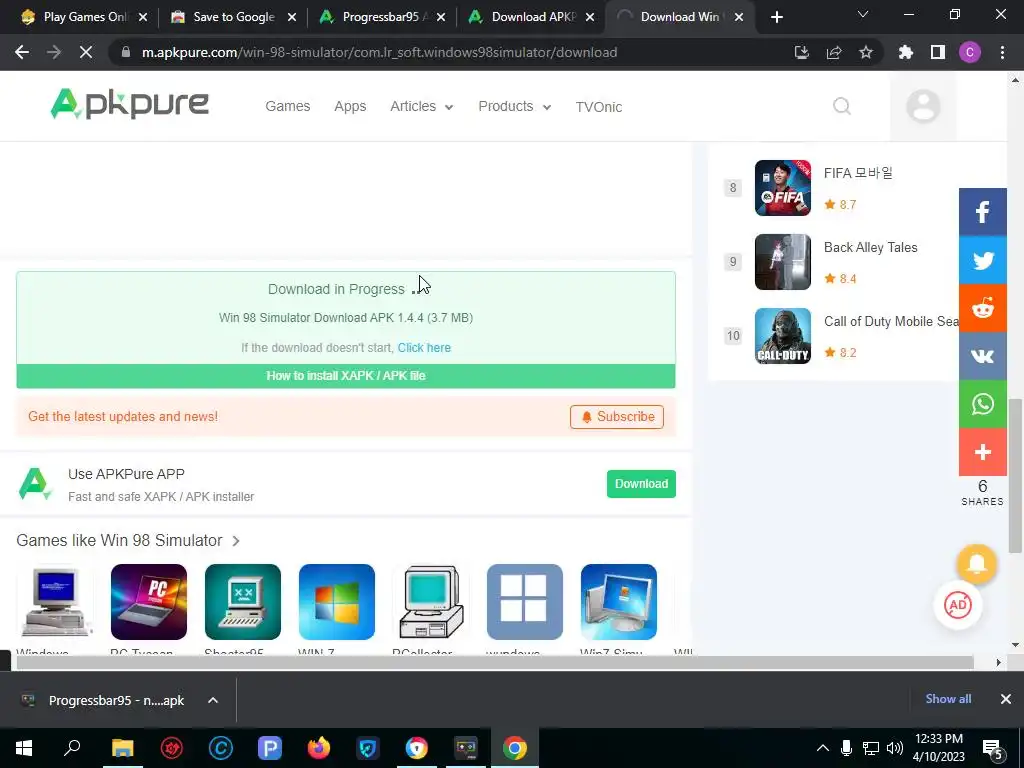
Task: Open File Explorer from taskbar
Action: point(122,748)
